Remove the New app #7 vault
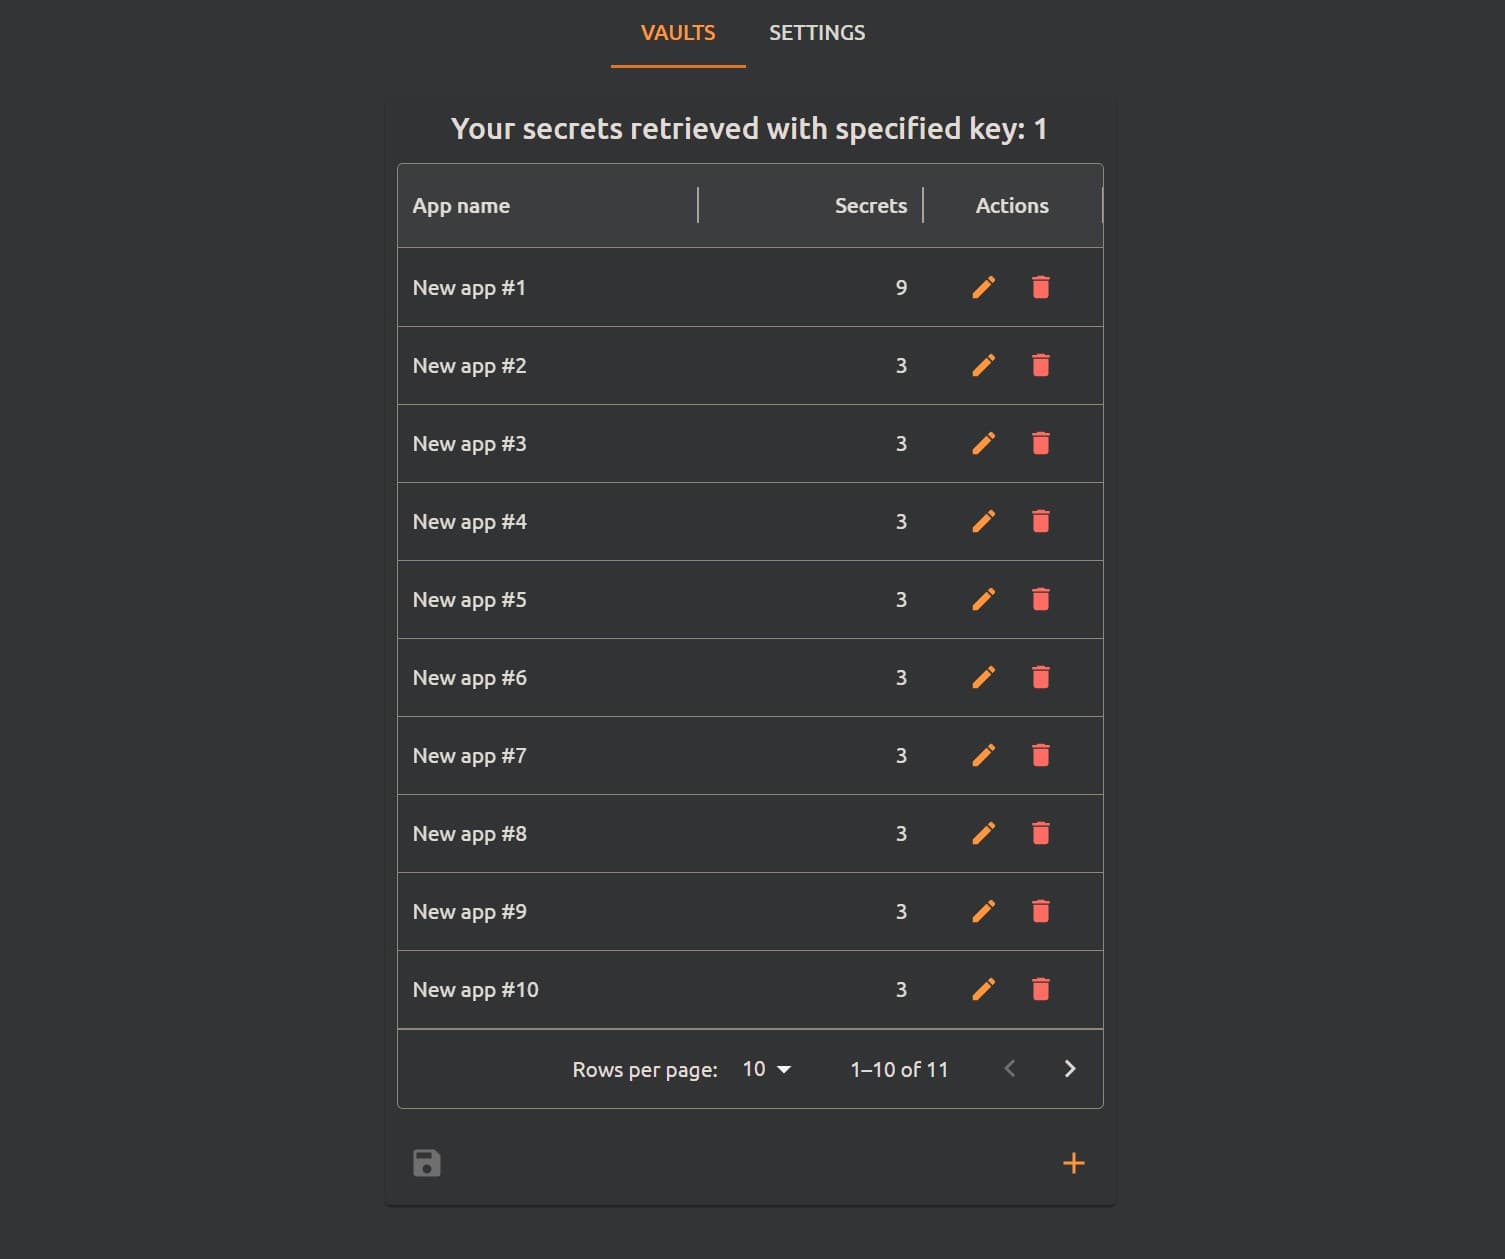The width and height of the screenshot is (1505, 1259). [1040, 755]
